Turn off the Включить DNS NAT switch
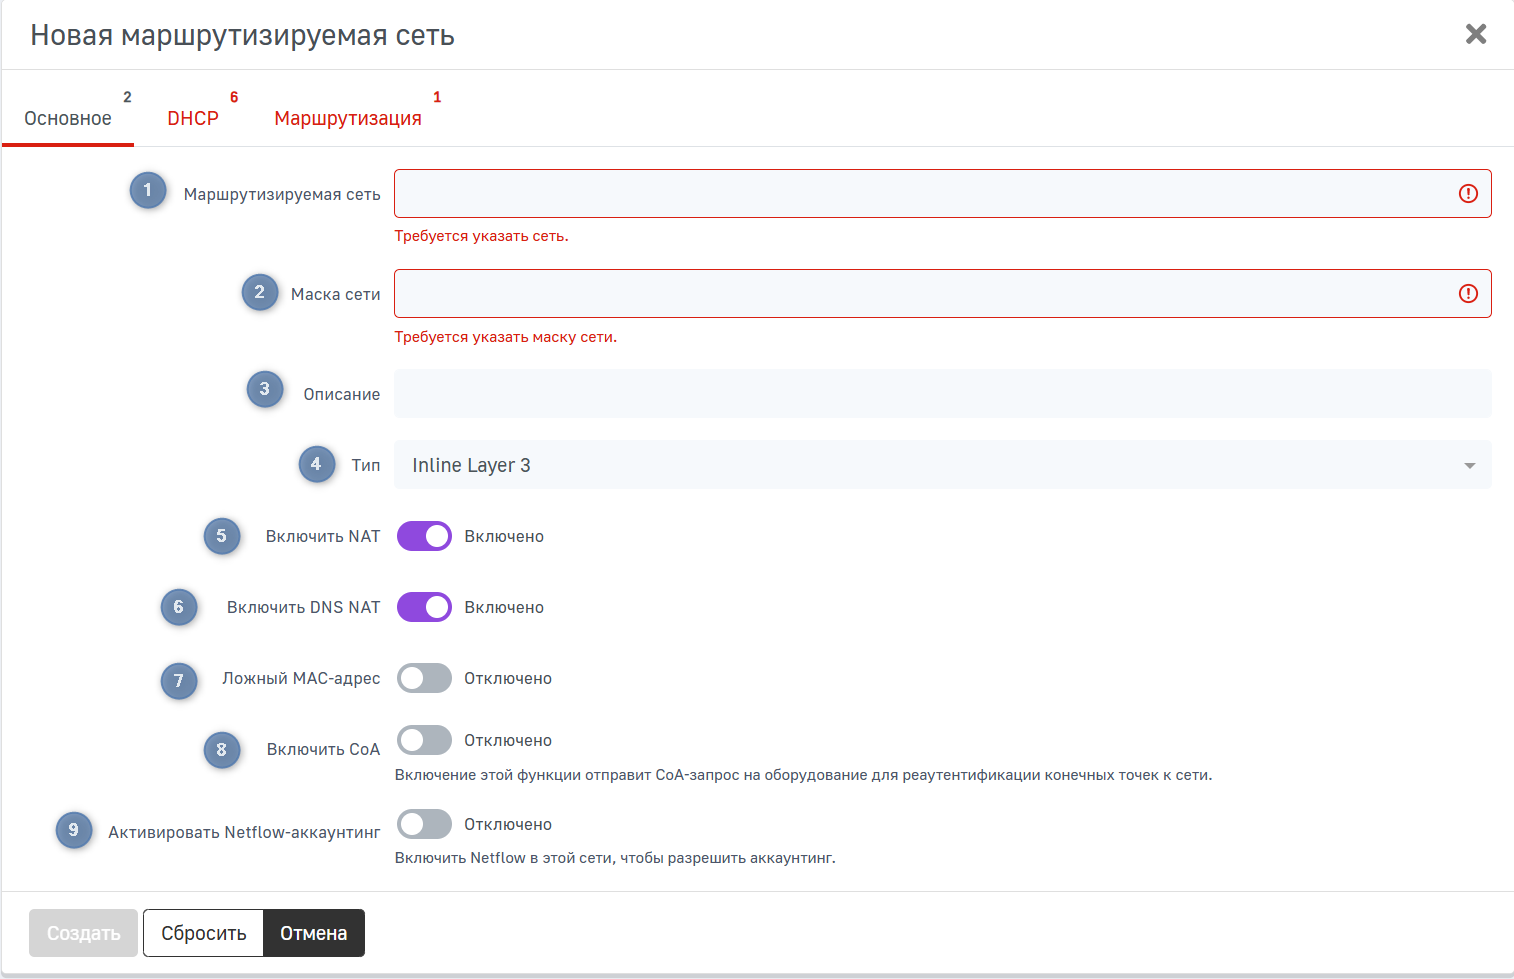Image resolution: width=1514 pixels, height=979 pixels. click(424, 607)
